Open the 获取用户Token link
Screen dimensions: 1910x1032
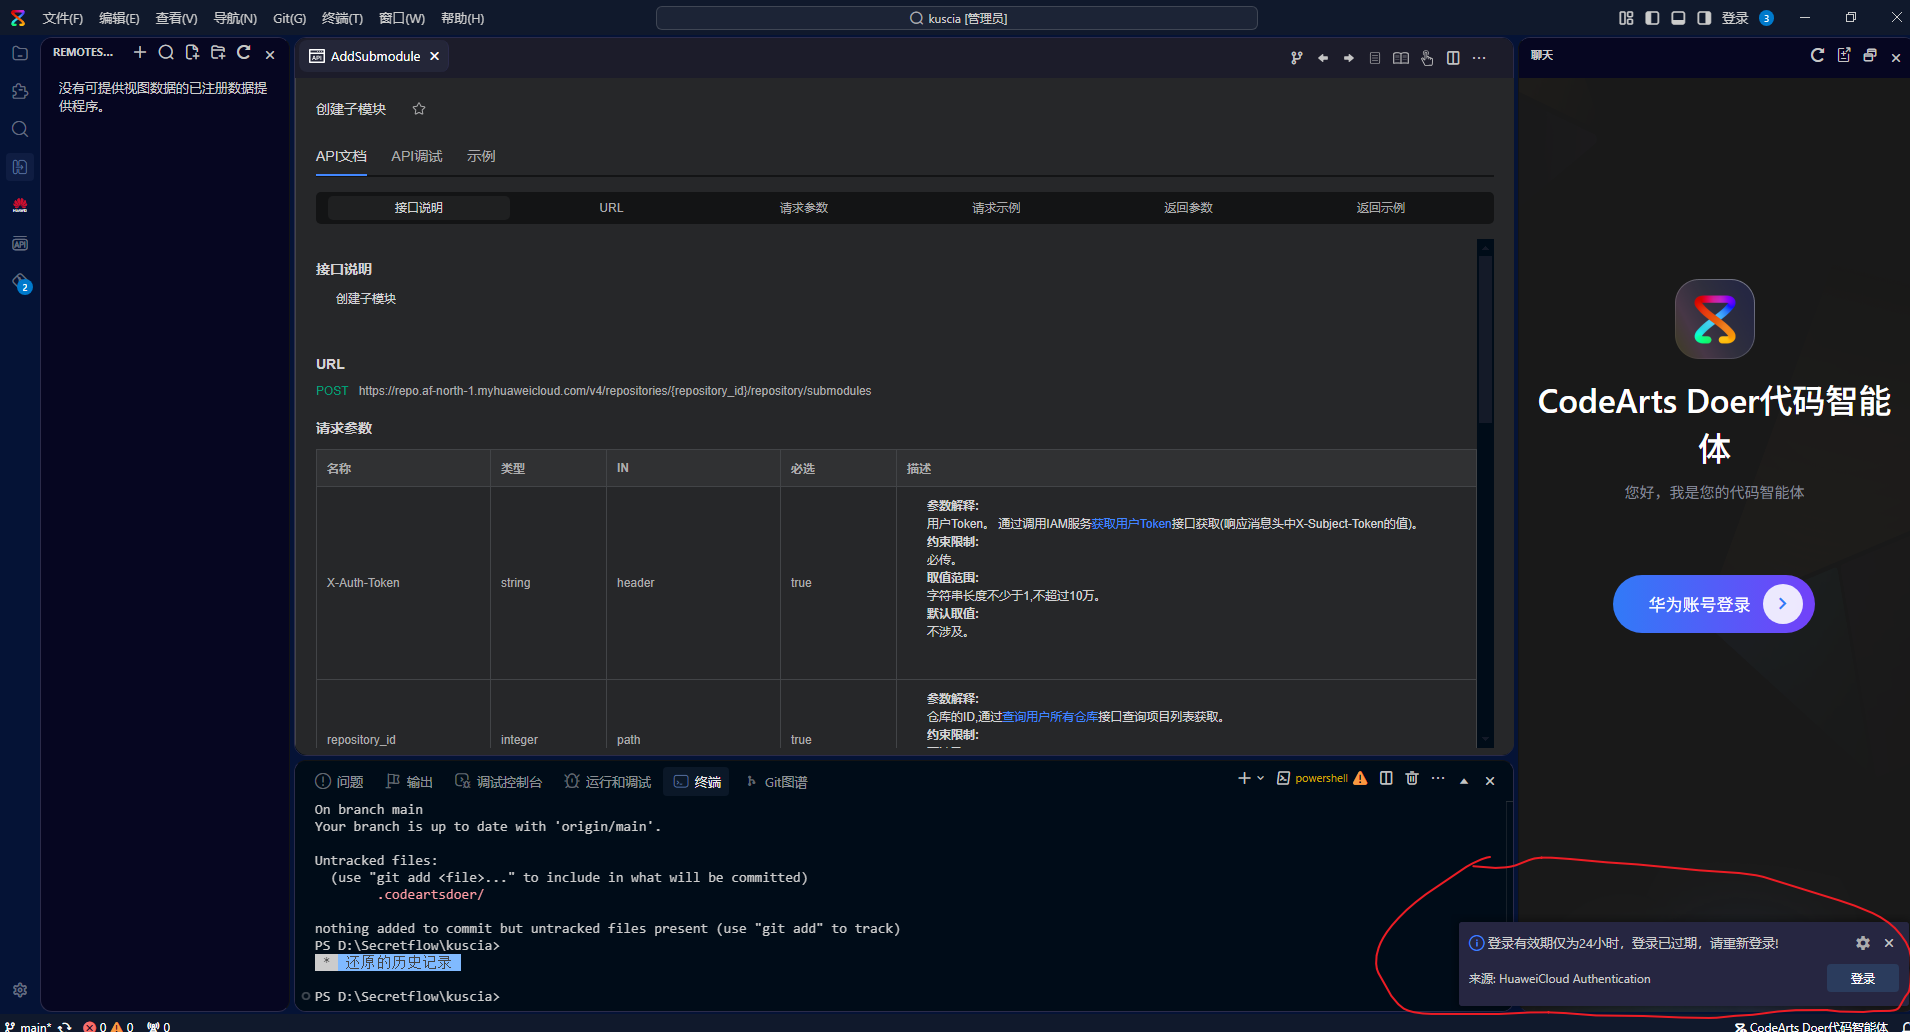pos(1131,523)
